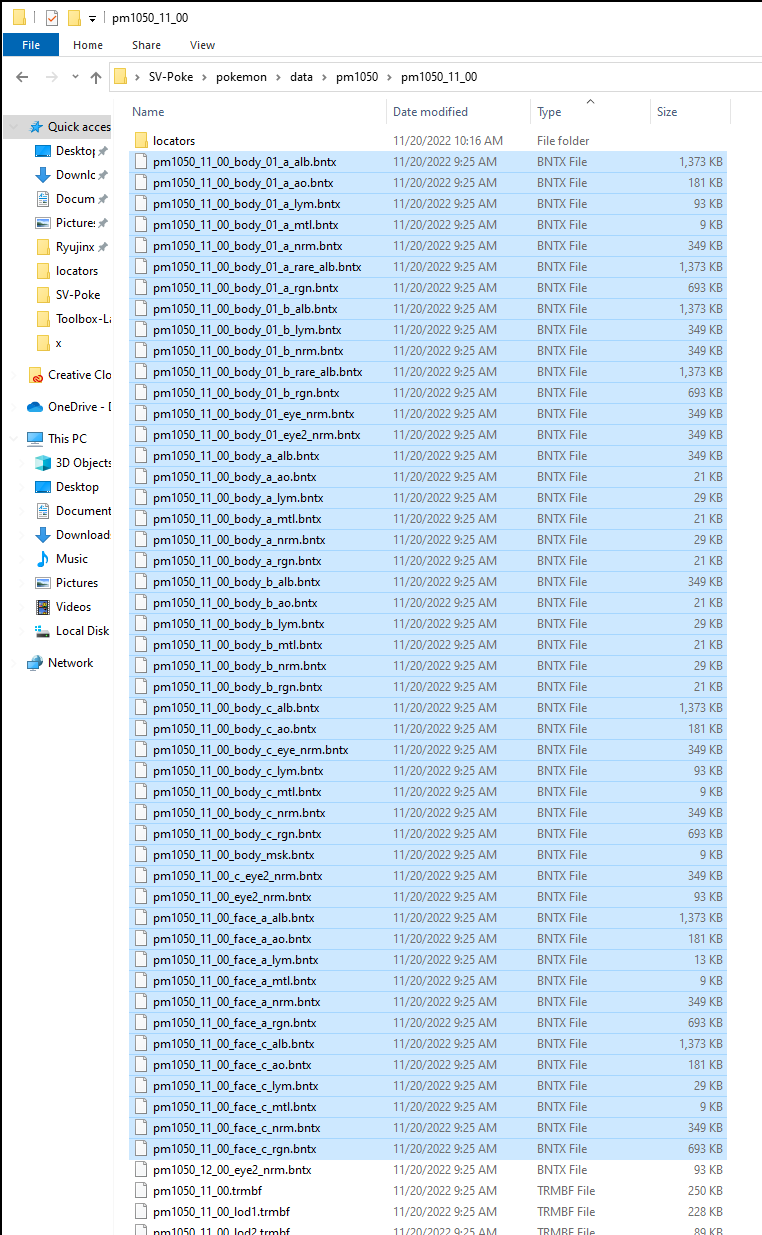Click the Local Disk drive icon

click(43, 631)
